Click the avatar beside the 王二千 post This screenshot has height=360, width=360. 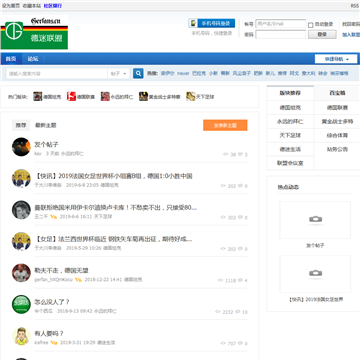tap(21, 210)
